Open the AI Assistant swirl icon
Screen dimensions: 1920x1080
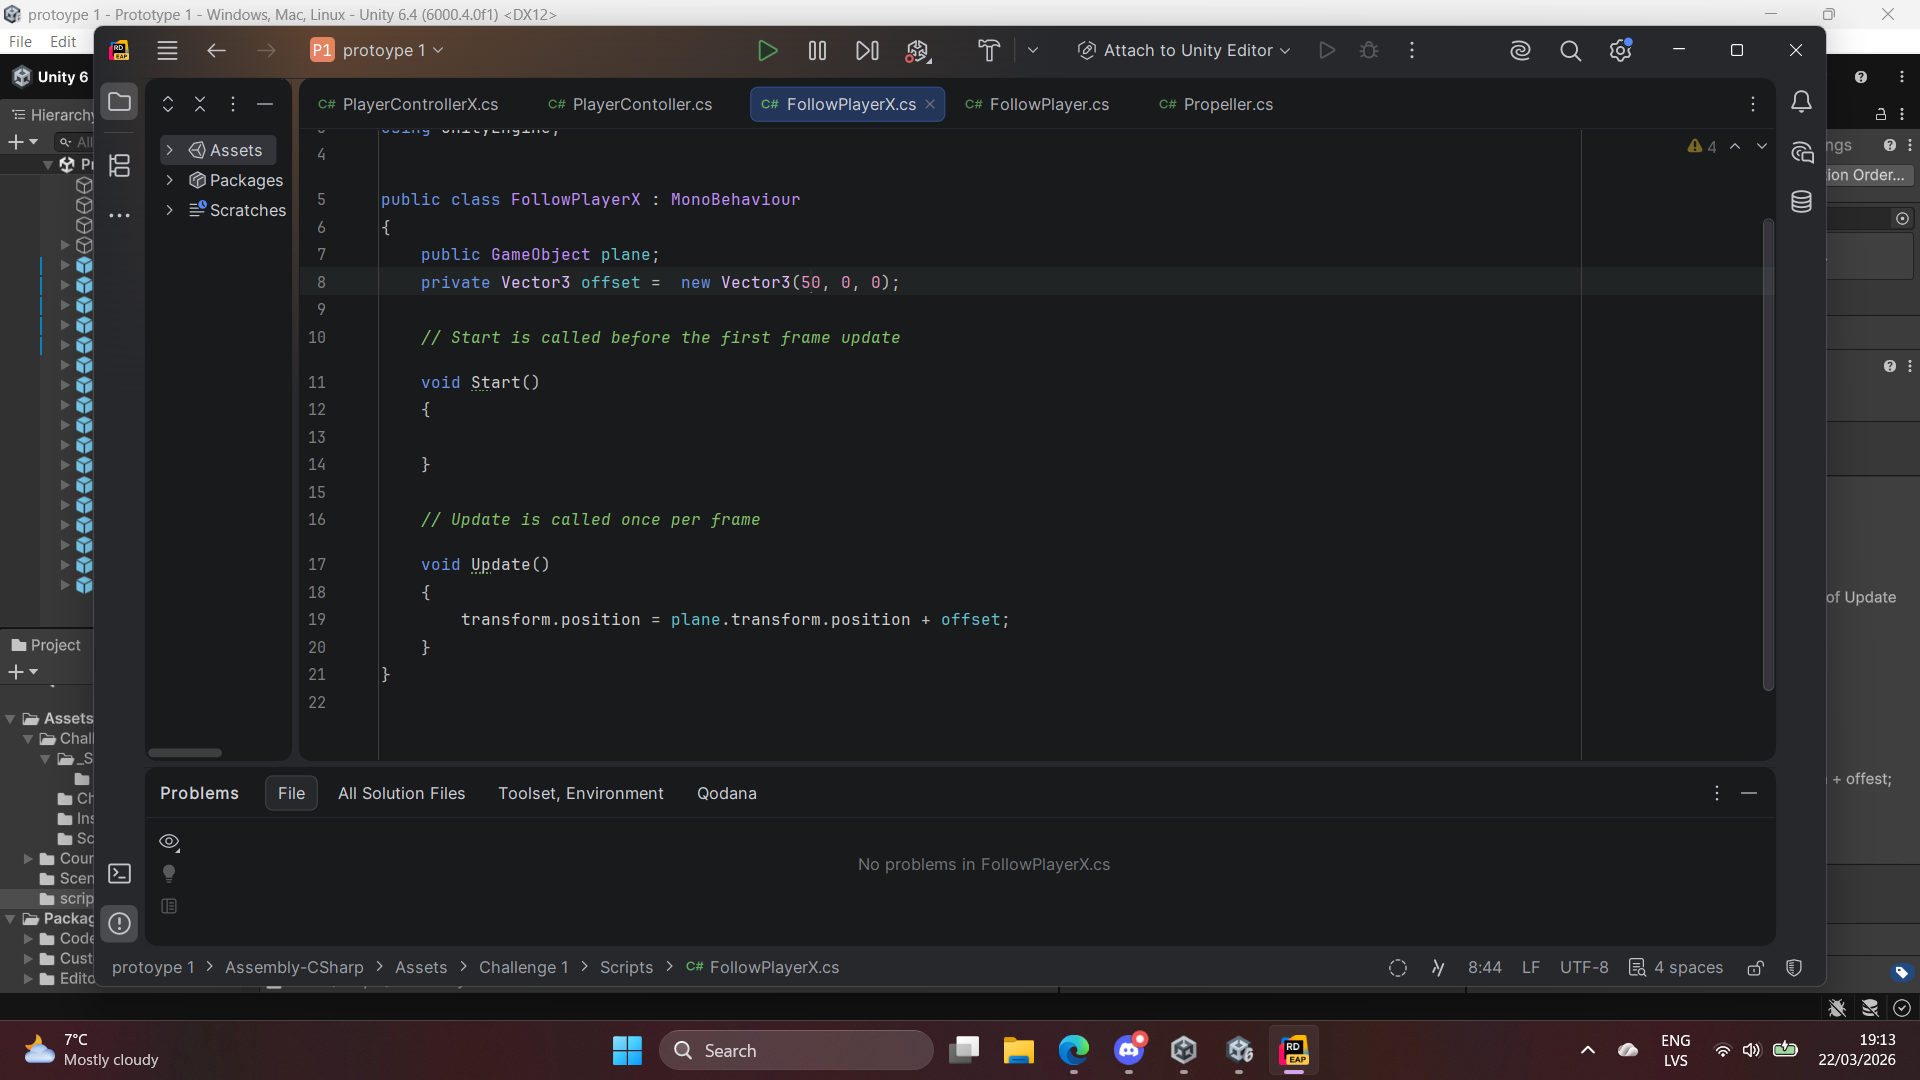[x=1520, y=51]
